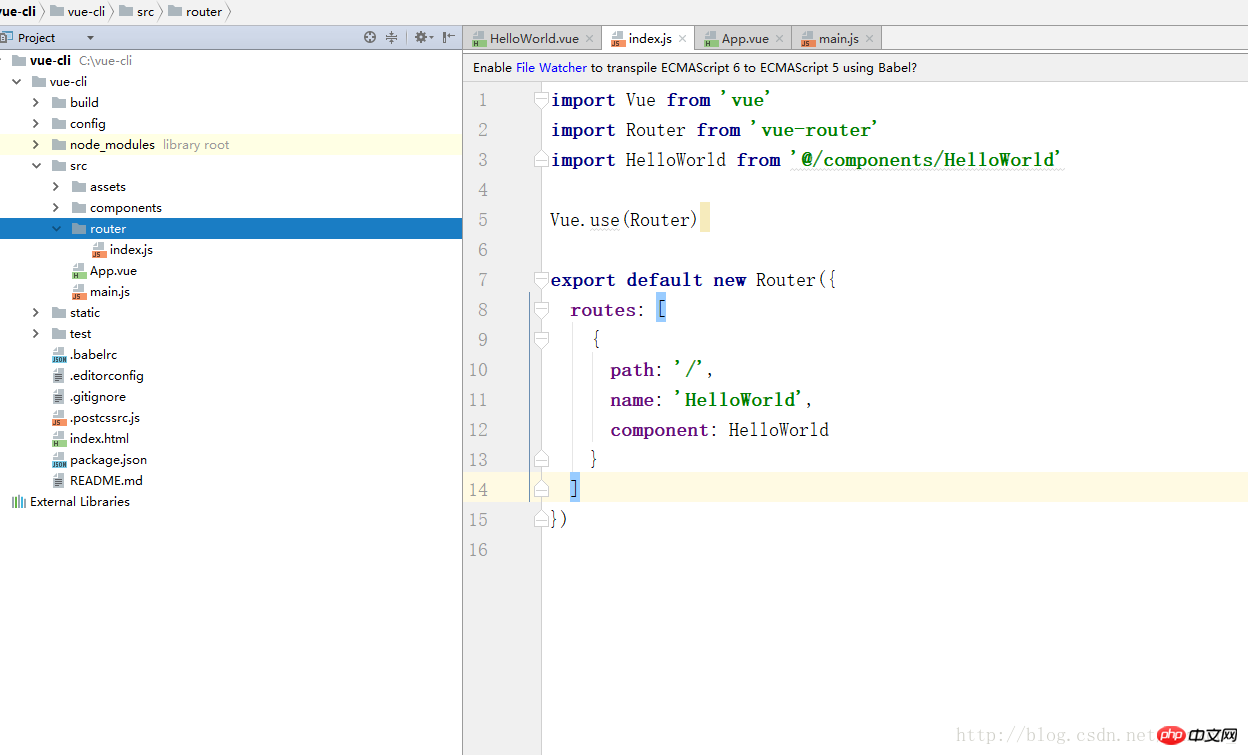The image size is (1248, 755).
Task: Click the .babelrc JSON file icon
Action: 59,355
